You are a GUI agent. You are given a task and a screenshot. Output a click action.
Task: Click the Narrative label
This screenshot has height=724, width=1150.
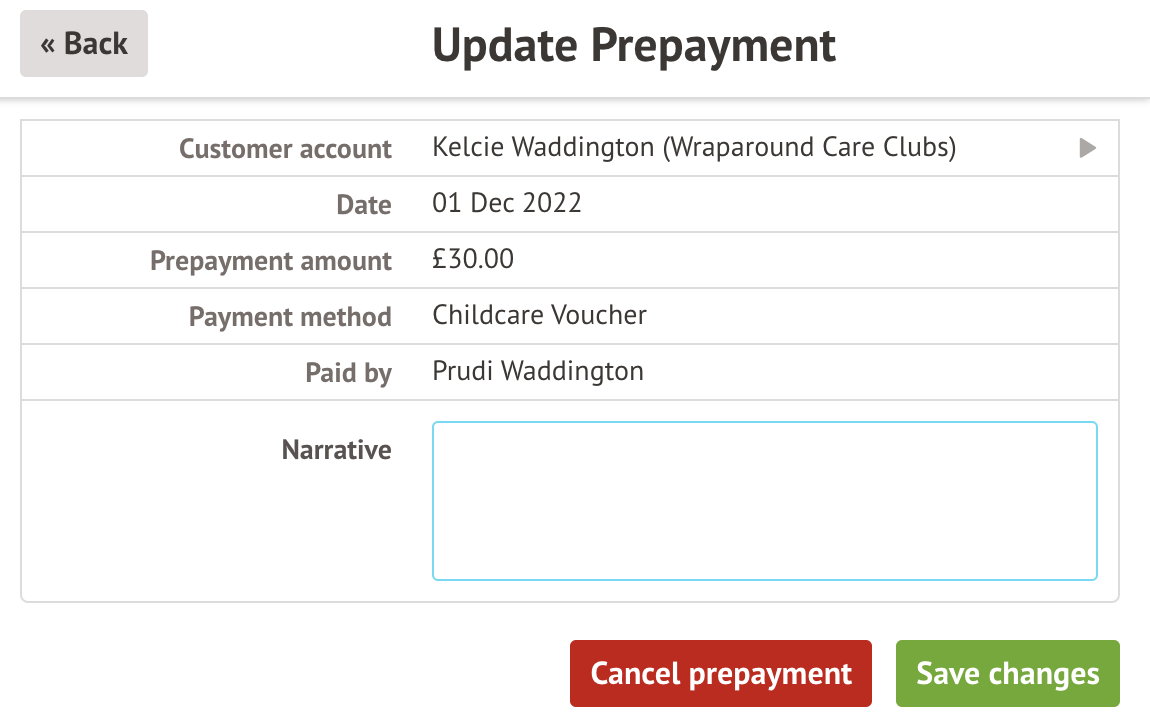(336, 449)
